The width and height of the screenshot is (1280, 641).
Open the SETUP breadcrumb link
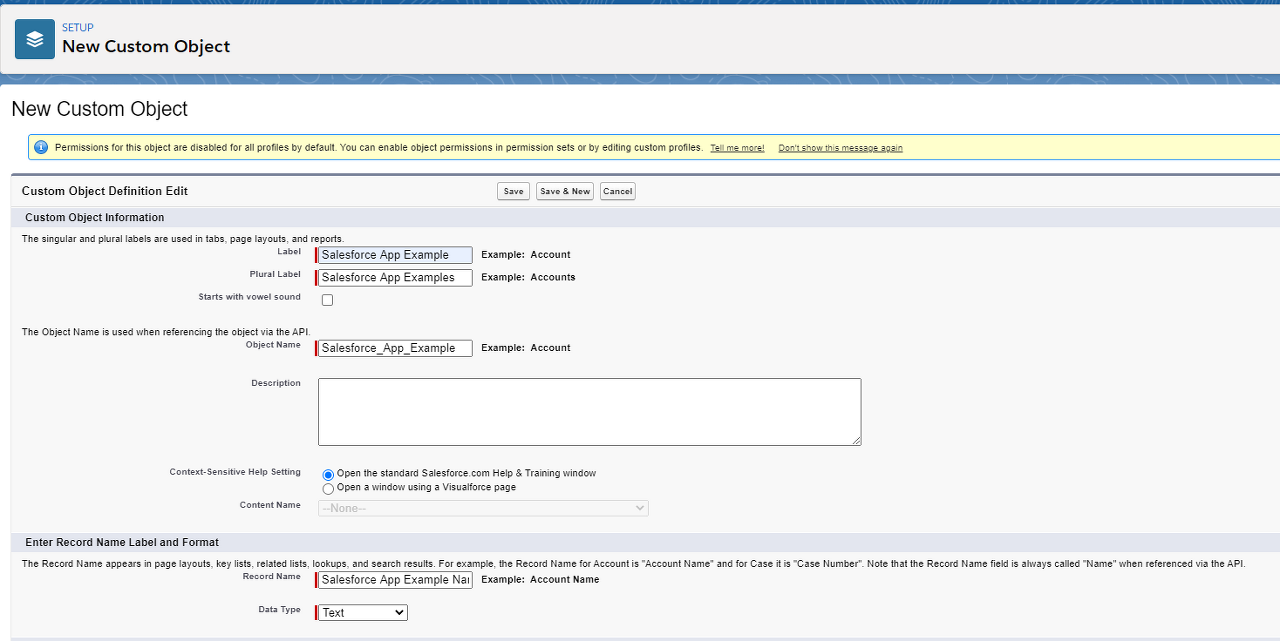point(78,28)
